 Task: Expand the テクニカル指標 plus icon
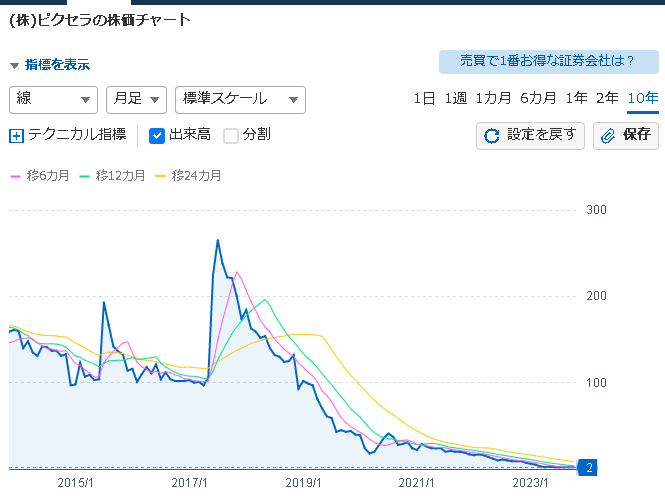coord(16,136)
